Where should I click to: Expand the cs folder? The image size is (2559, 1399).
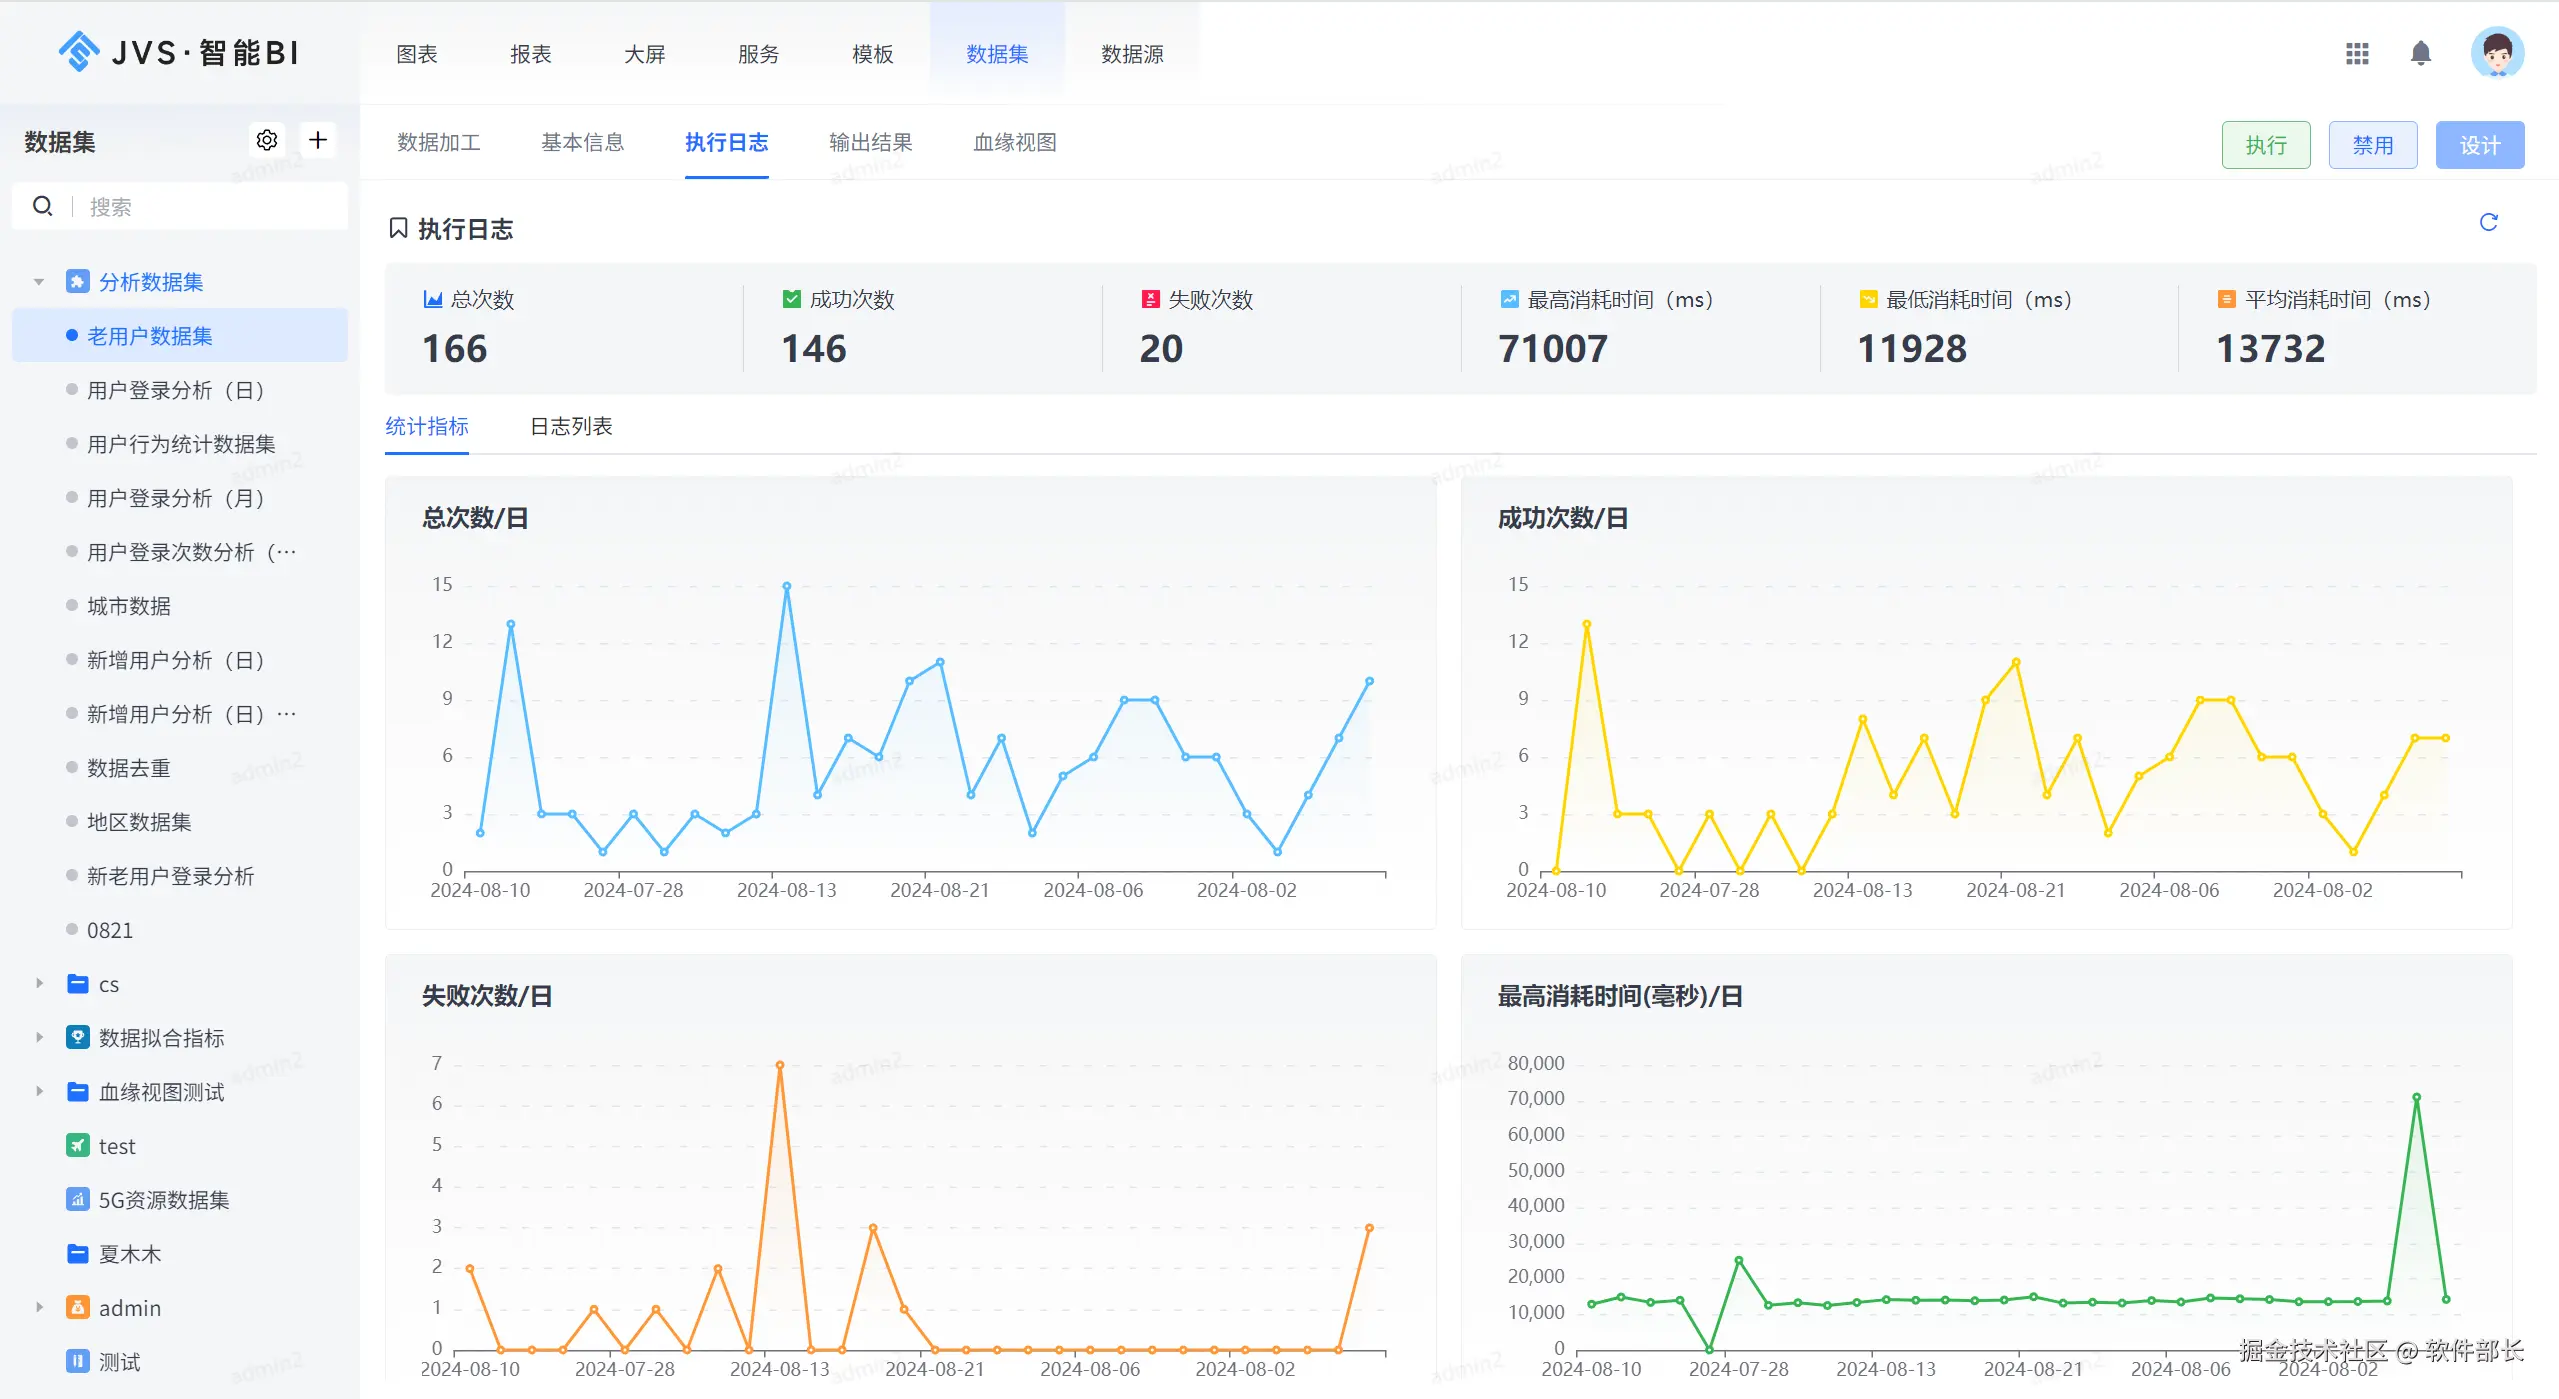[39, 984]
